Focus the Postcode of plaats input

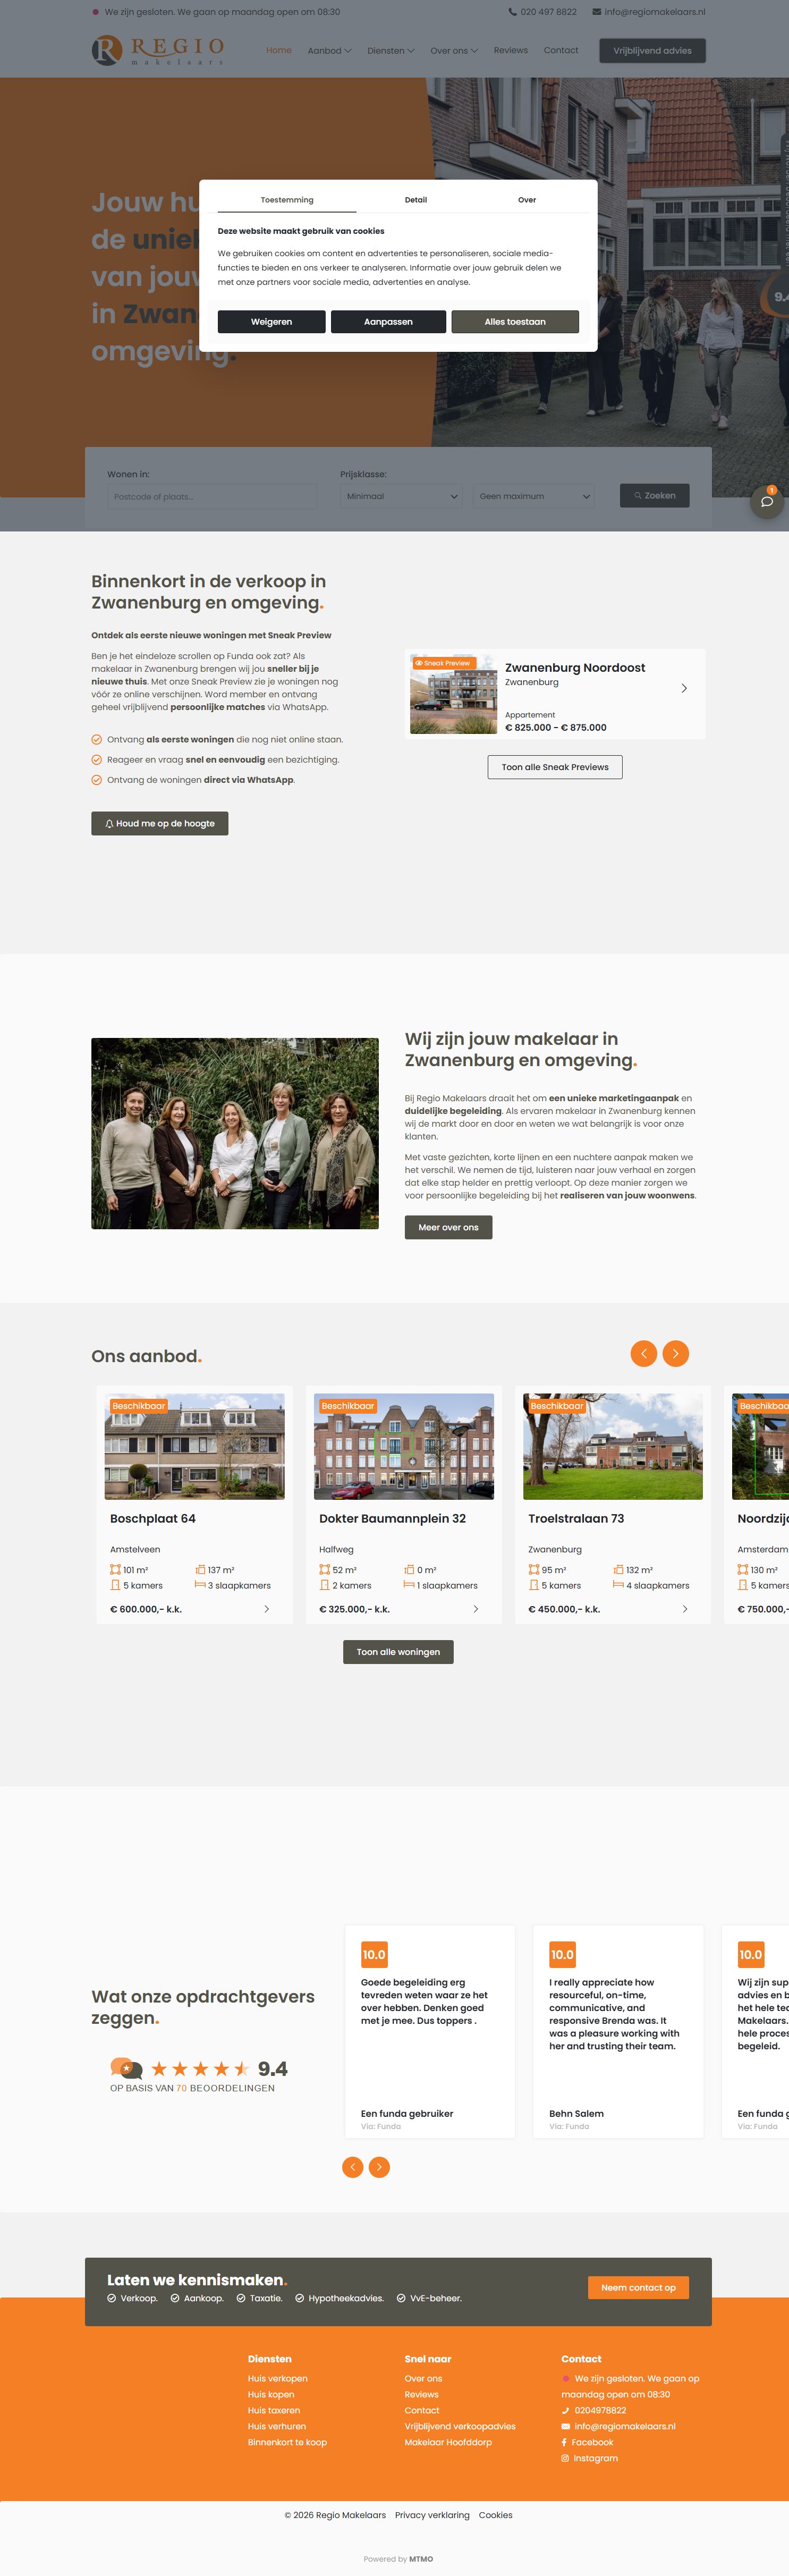212,496
